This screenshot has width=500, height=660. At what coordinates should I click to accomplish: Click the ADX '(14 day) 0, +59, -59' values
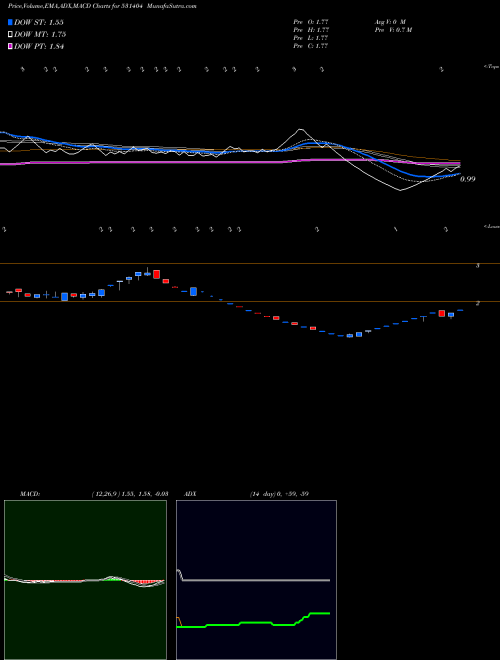[x=279, y=494]
